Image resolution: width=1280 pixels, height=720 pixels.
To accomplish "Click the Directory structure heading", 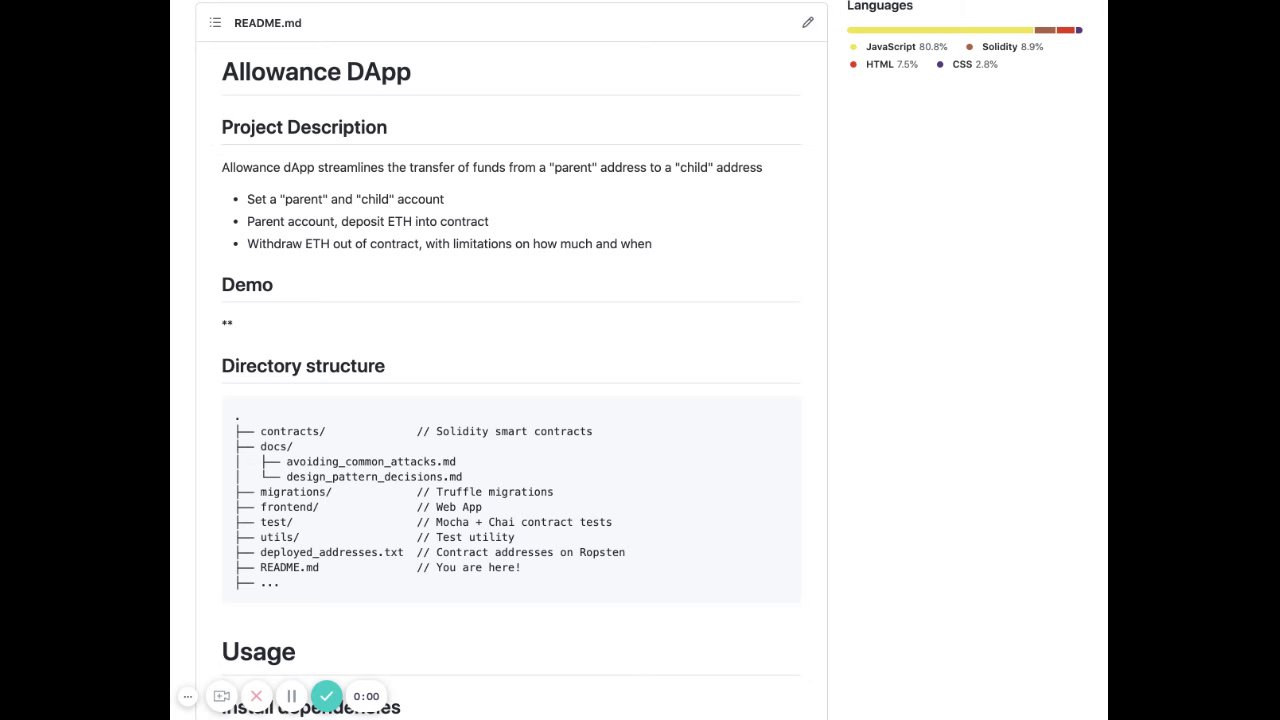I will 303,366.
